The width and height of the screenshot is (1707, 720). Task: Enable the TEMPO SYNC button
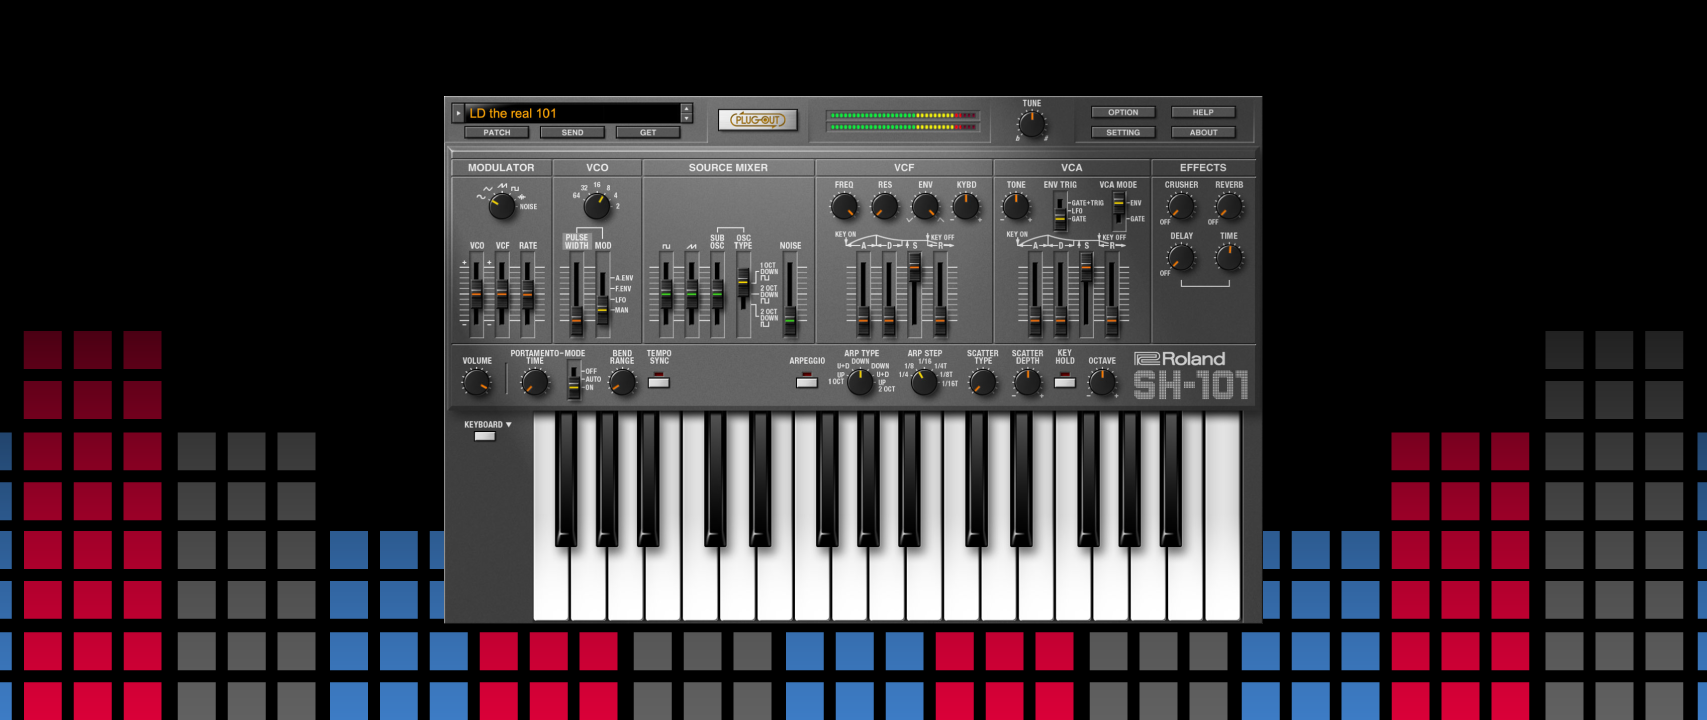click(658, 382)
